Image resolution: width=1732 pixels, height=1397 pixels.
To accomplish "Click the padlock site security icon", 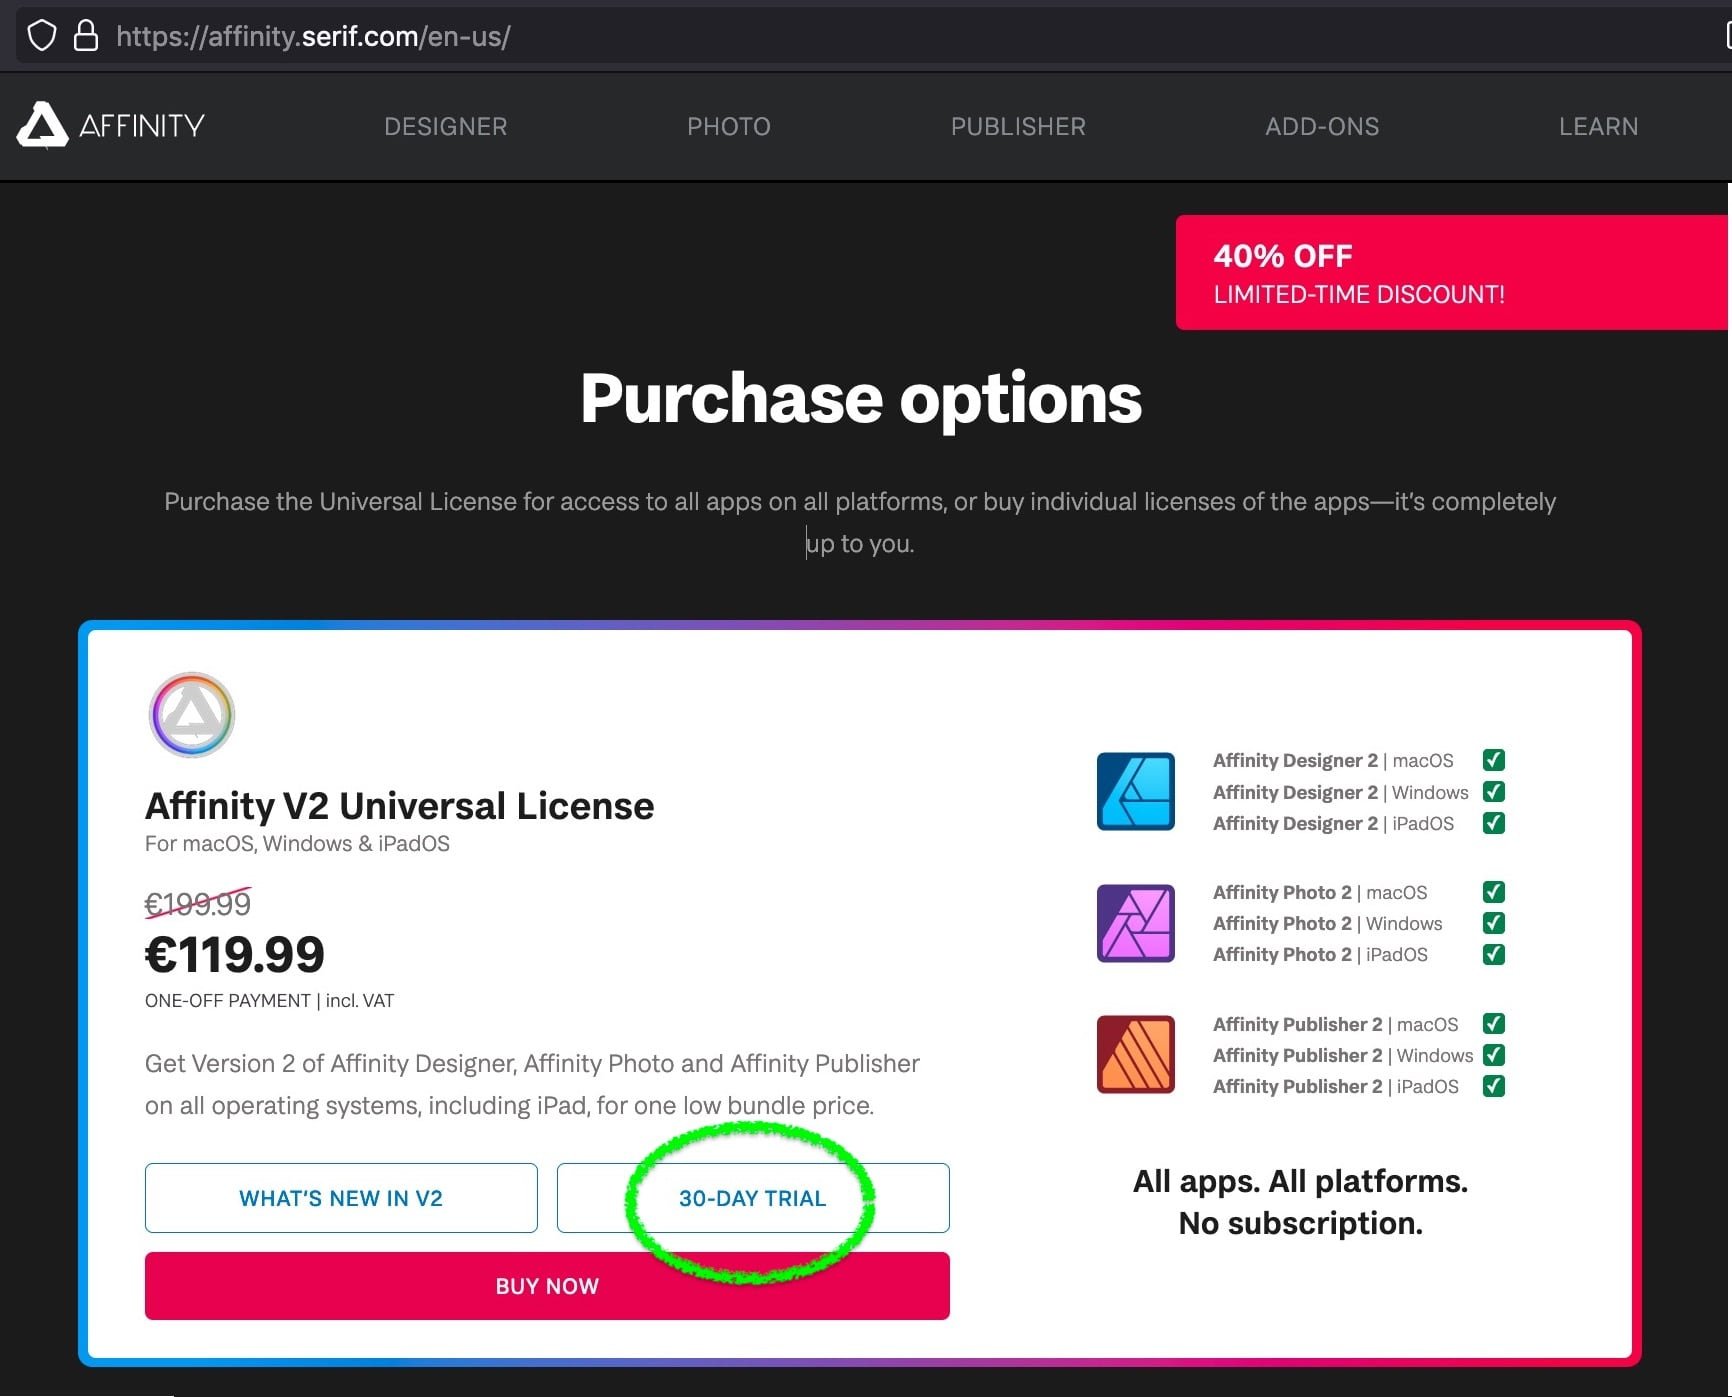I will pos(86,36).
